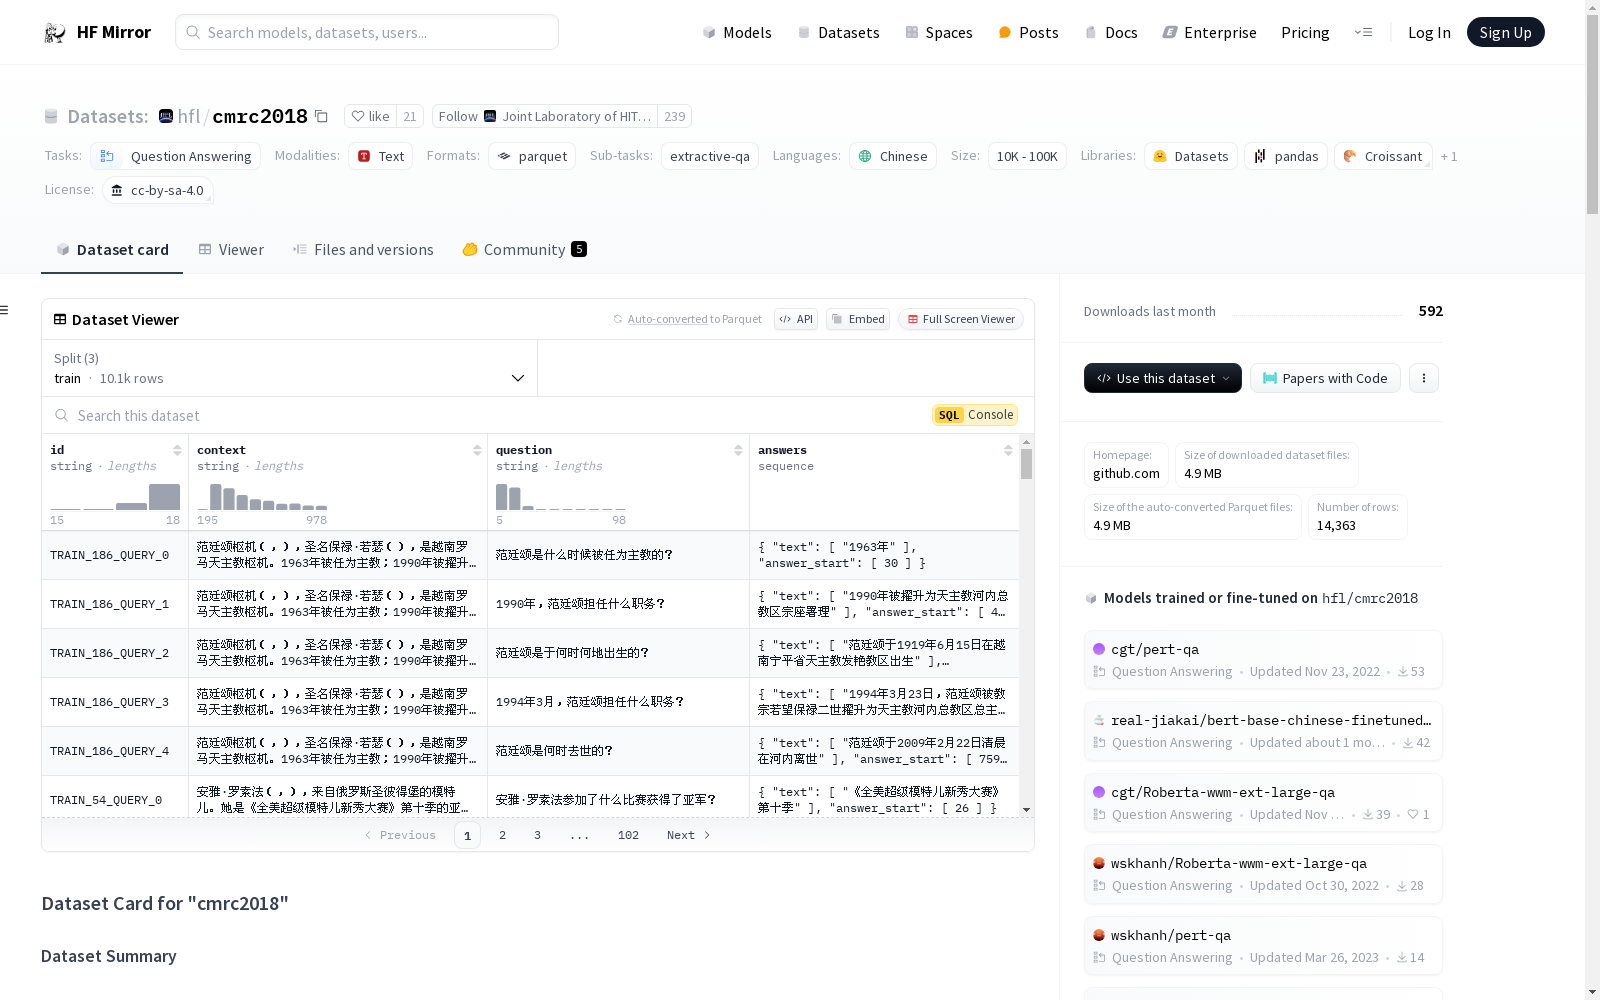Screen dimensions: 1600x1000
Task: Click the parquet format tag
Action: pyautogui.click(x=532, y=156)
